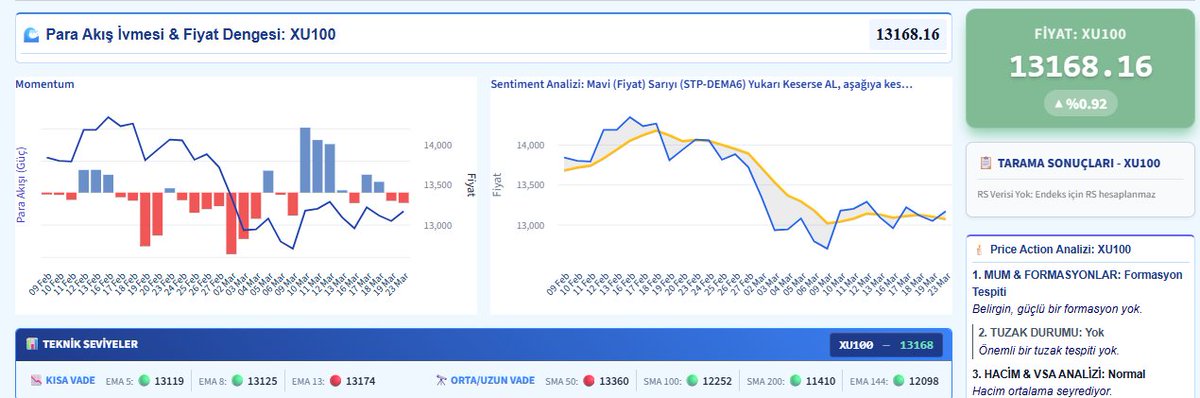
Task: Click the green dot next to EMA 5
Action: pyautogui.click(x=144, y=381)
